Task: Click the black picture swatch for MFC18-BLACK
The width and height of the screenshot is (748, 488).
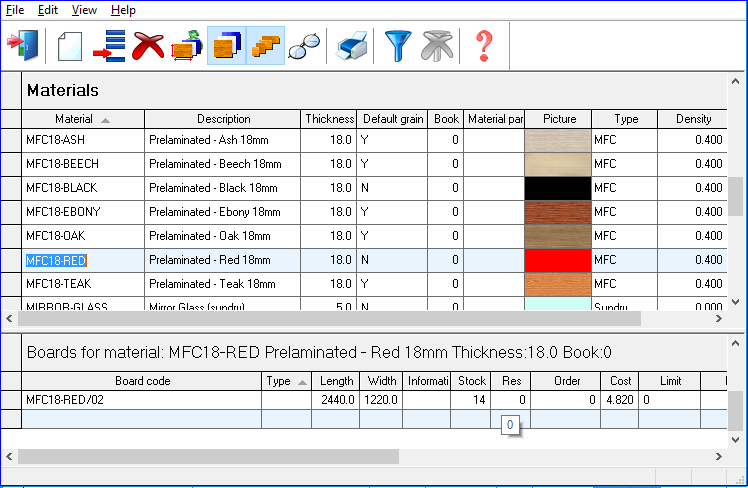Action: (558, 188)
